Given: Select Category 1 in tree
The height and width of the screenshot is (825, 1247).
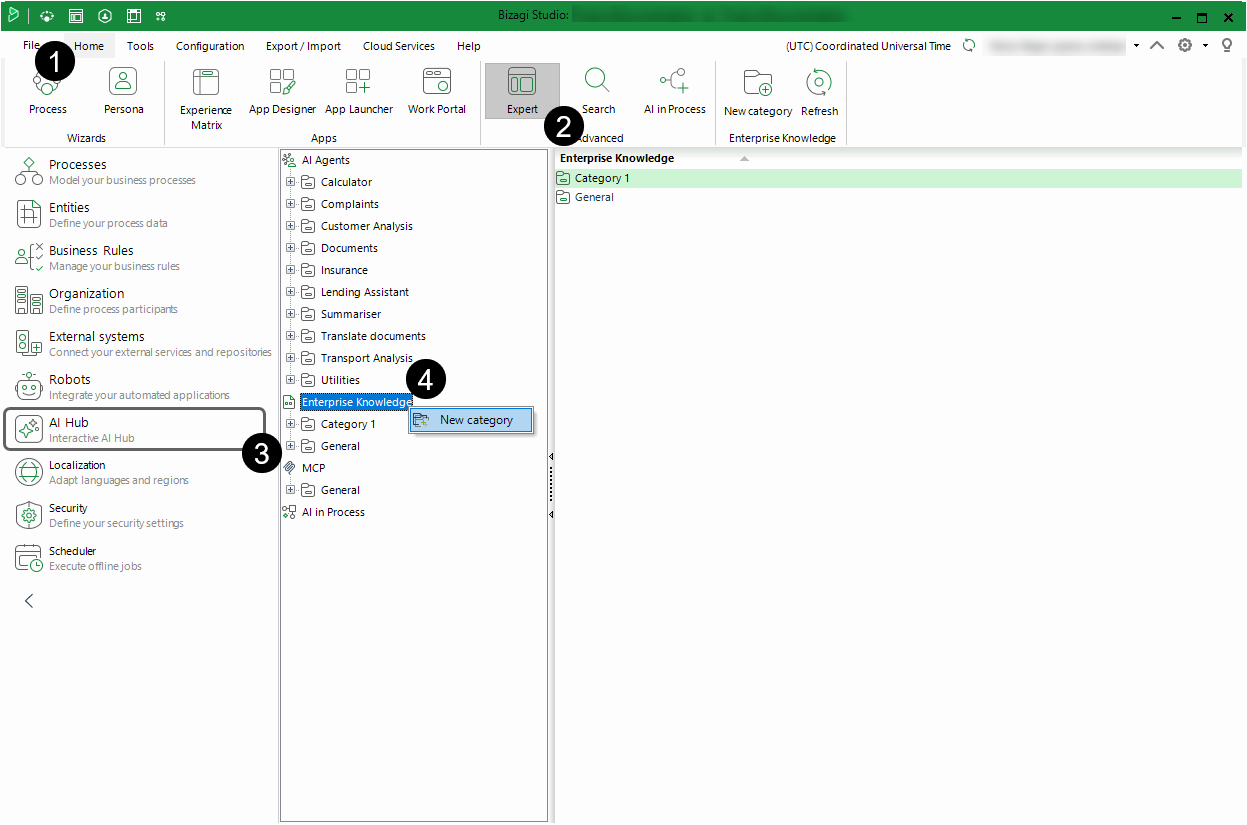Looking at the screenshot, I should 348,424.
